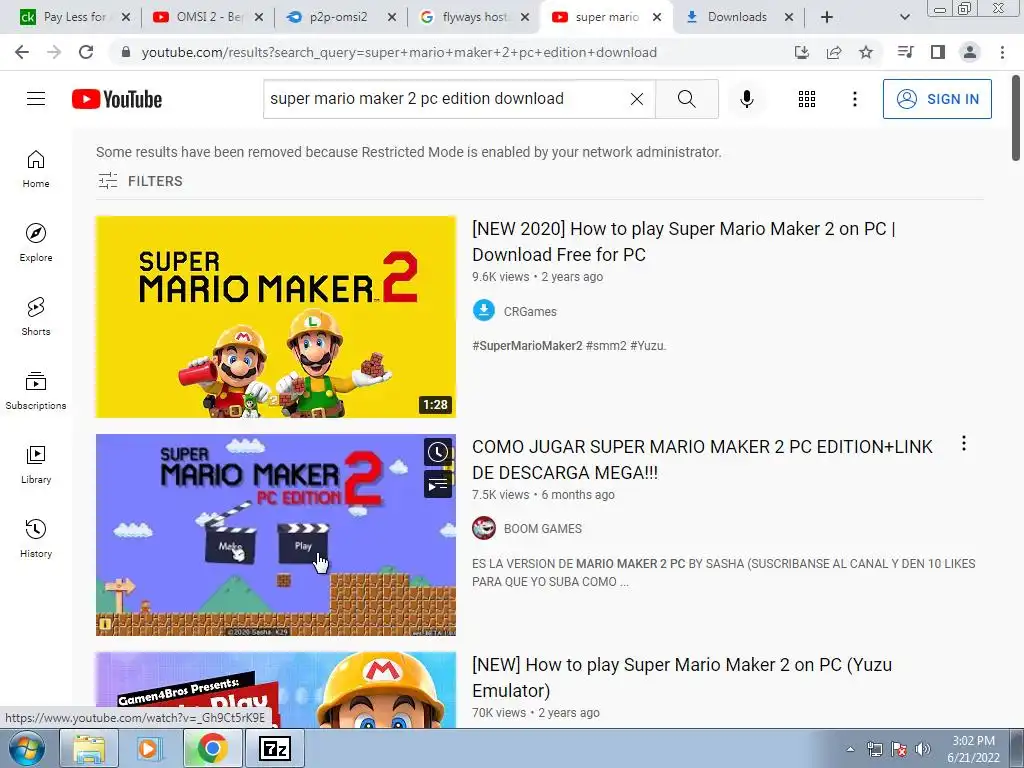Clear the search box with X icon
Image resolution: width=1024 pixels, height=768 pixels.
click(637, 99)
